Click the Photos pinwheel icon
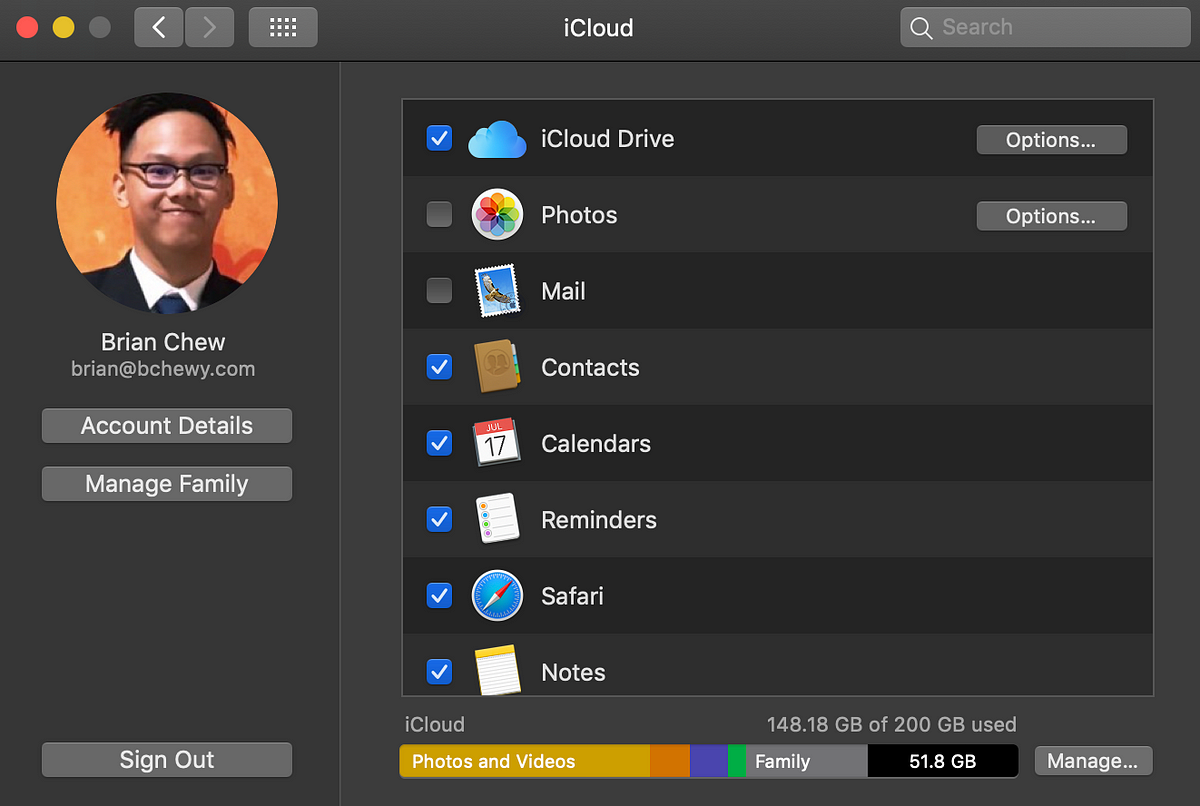The height and width of the screenshot is (806, 1200). pyautogui.click(x=497, y=215)
